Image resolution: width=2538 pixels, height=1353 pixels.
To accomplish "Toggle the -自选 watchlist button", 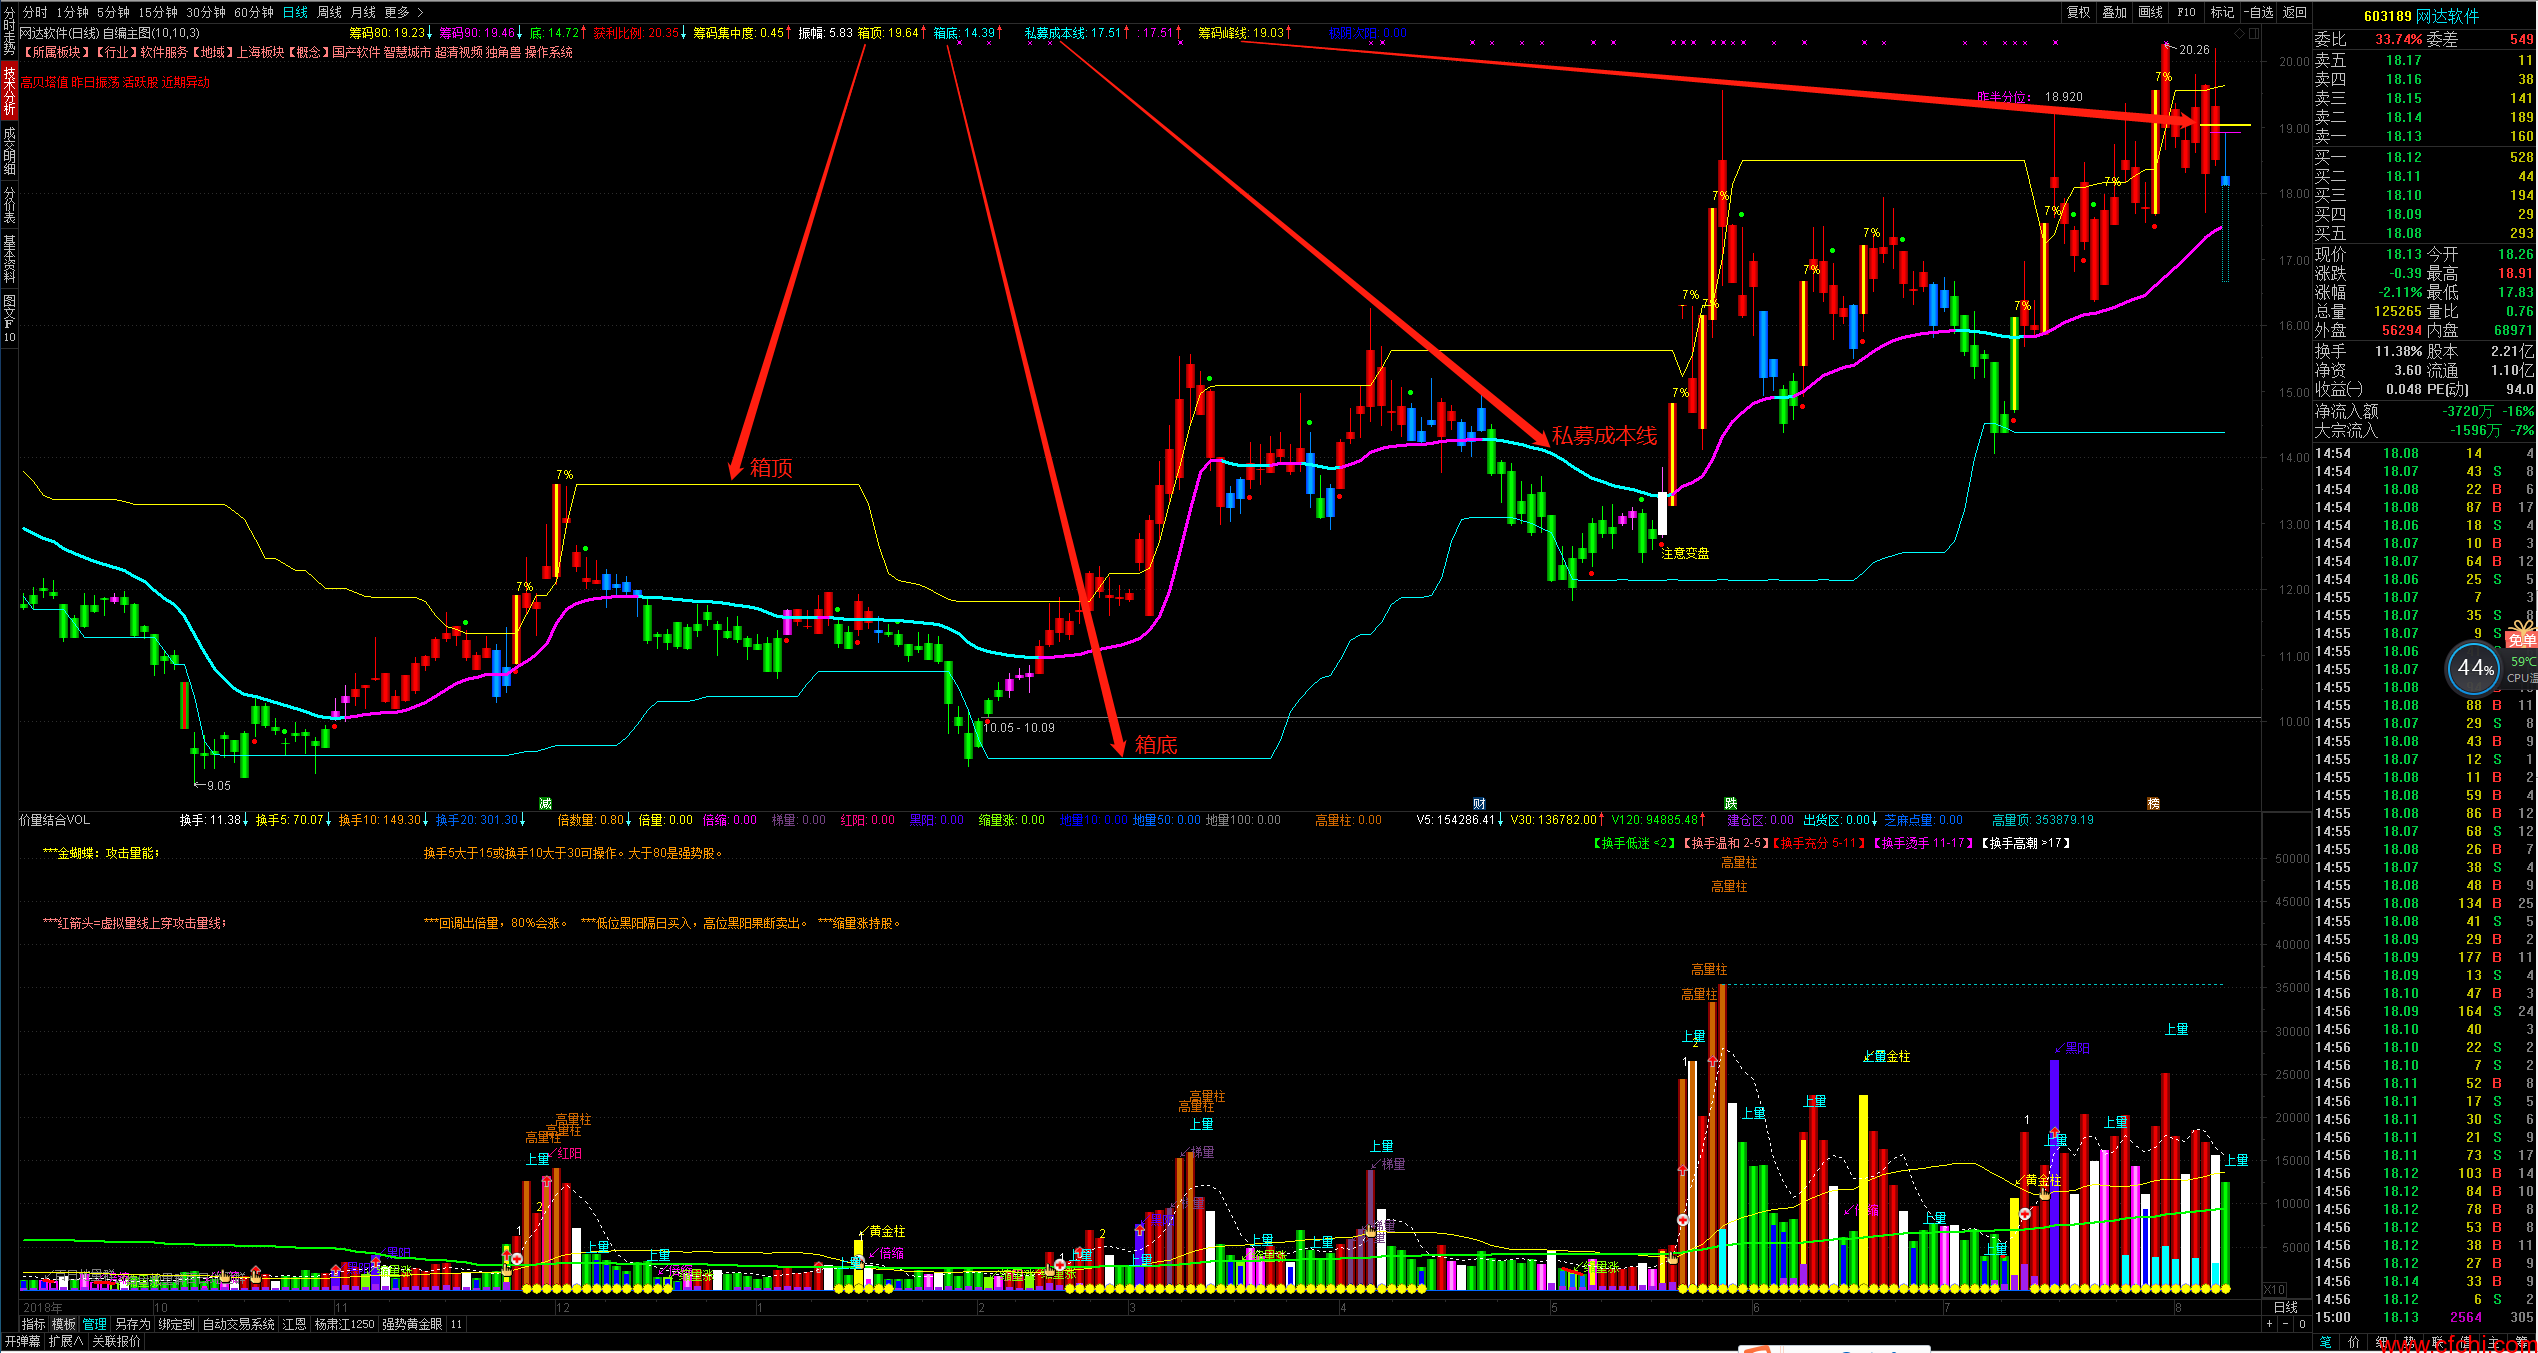I will click(x=2259, y=12).
